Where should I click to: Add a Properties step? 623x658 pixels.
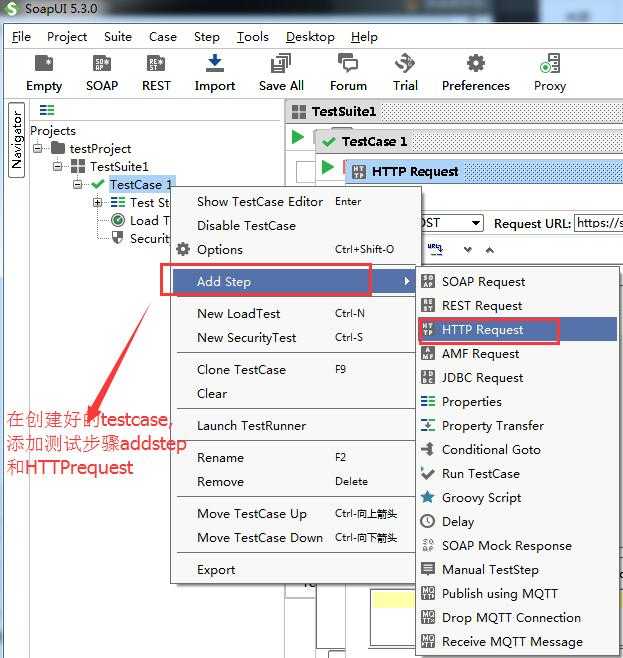click(x=517, y=402)
